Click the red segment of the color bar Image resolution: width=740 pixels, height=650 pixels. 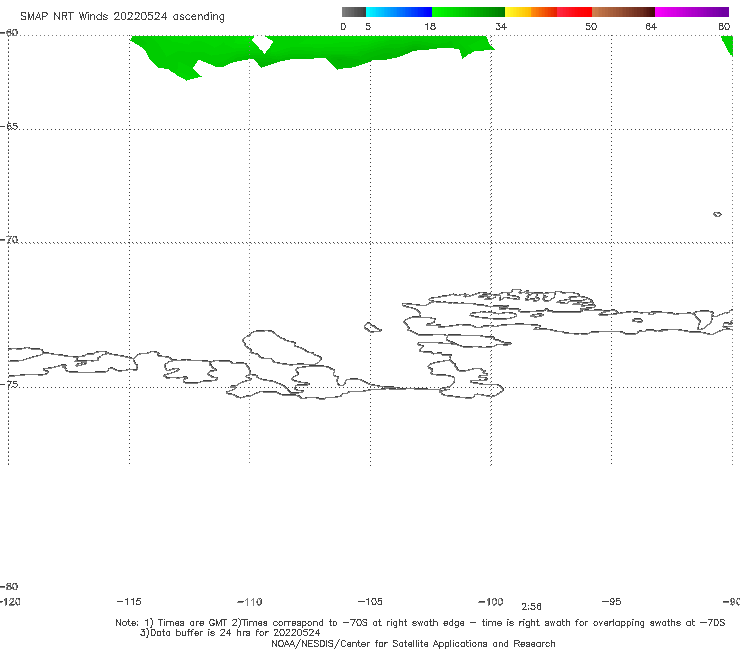575,12
